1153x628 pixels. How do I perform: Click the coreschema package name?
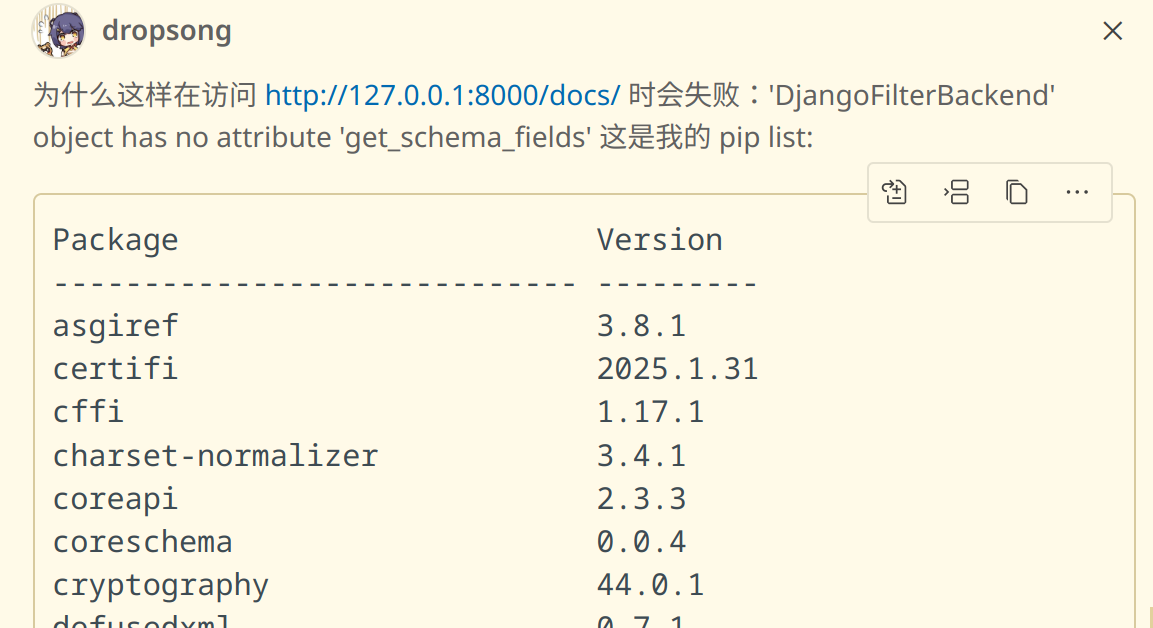[x=142, y=542]
